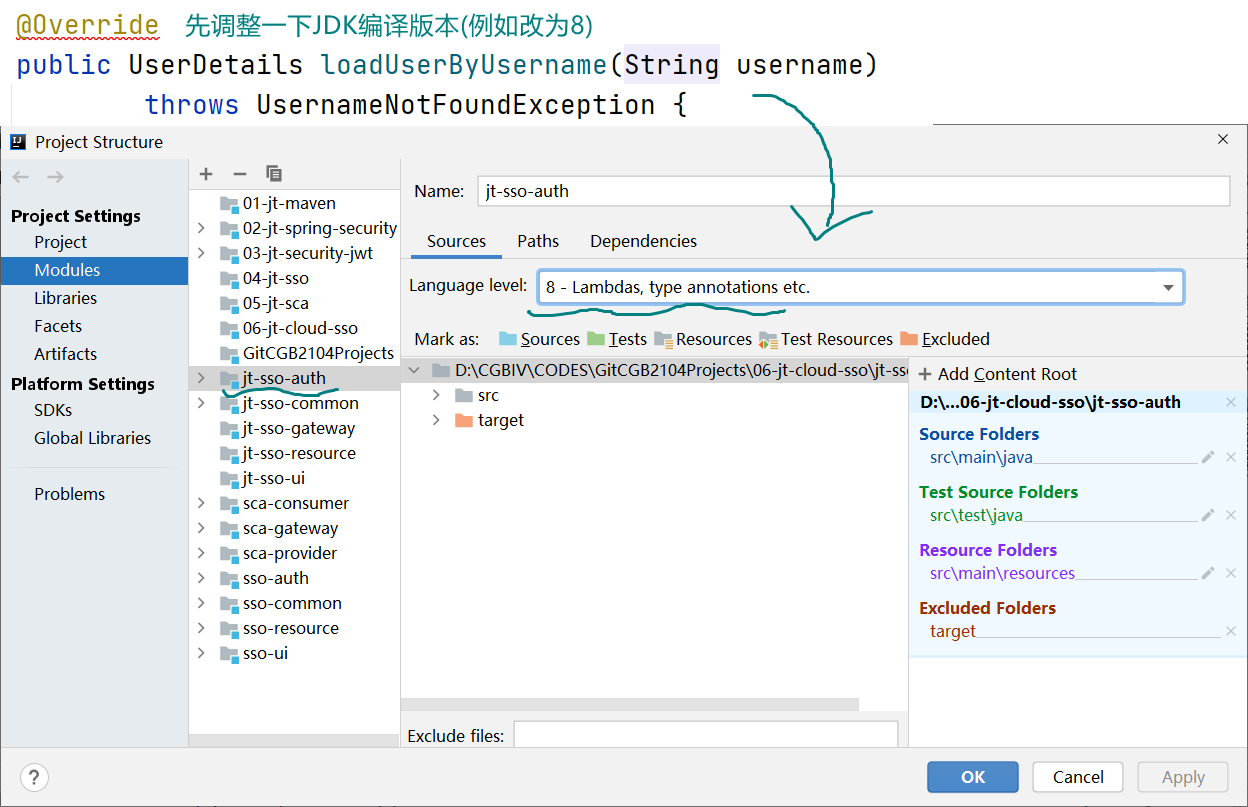
Task: Click the back navigation arrow
Action: tap(21, 177)
